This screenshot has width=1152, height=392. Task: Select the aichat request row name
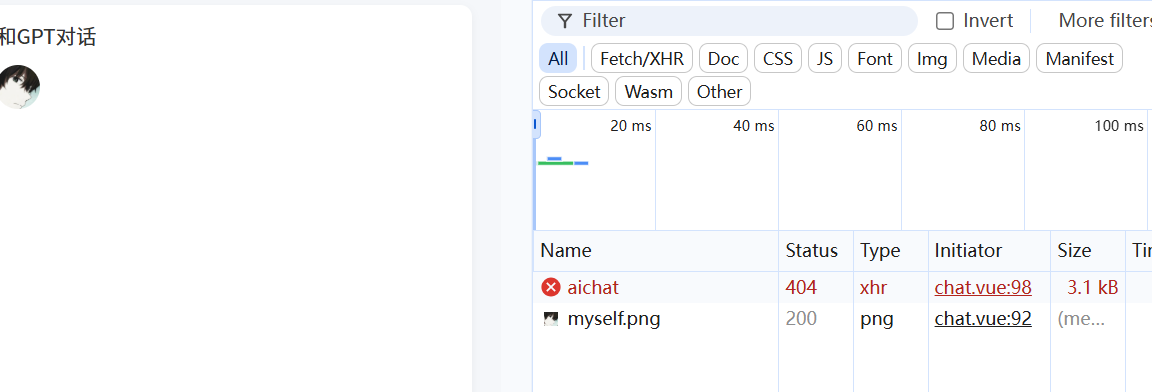pos(594,287)
